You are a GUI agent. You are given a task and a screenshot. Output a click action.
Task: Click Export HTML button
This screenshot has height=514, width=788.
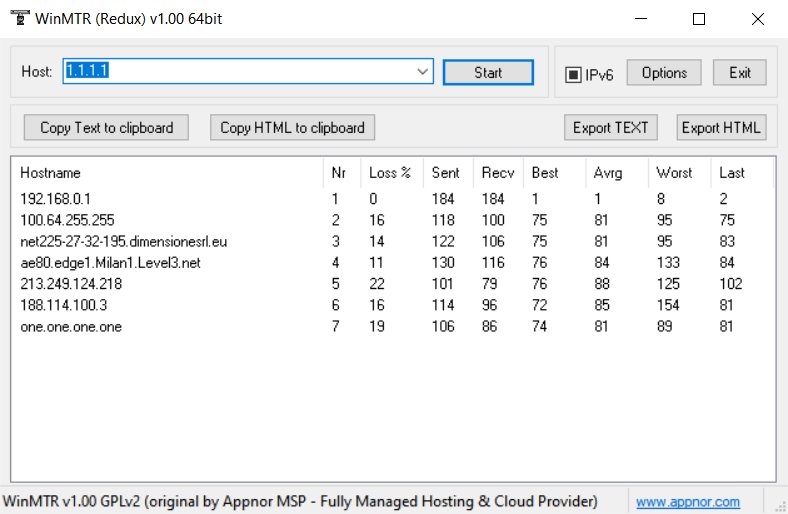(x=721, y=128)
